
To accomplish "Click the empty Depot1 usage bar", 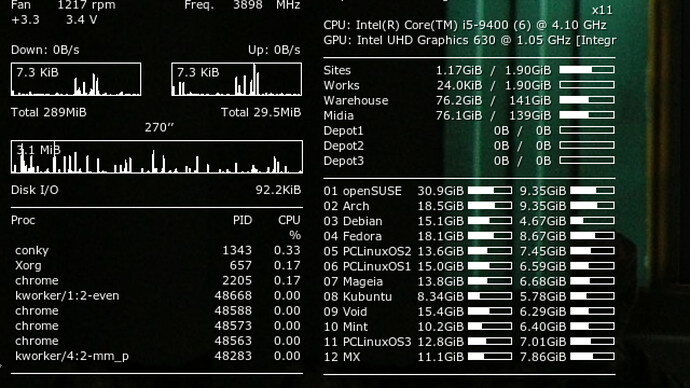I will click(x=587, y=130).
